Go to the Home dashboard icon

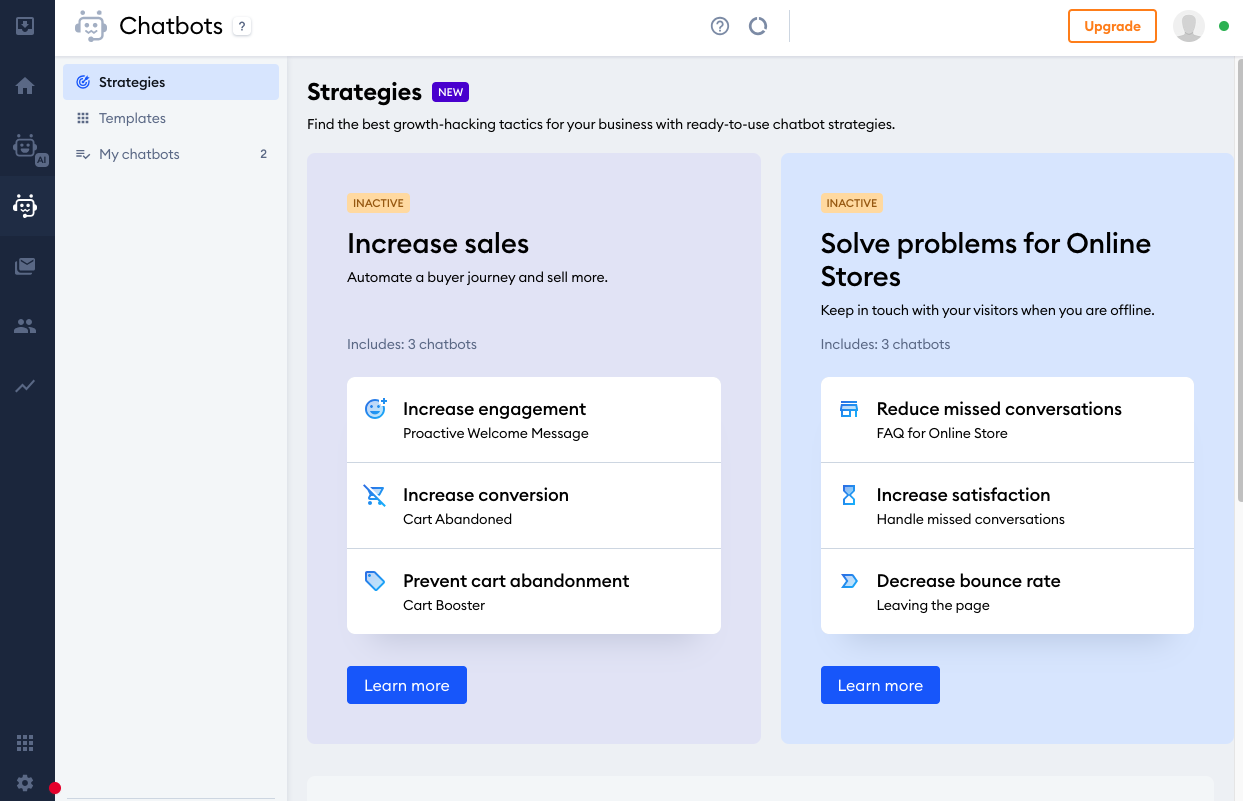point(25,86)
